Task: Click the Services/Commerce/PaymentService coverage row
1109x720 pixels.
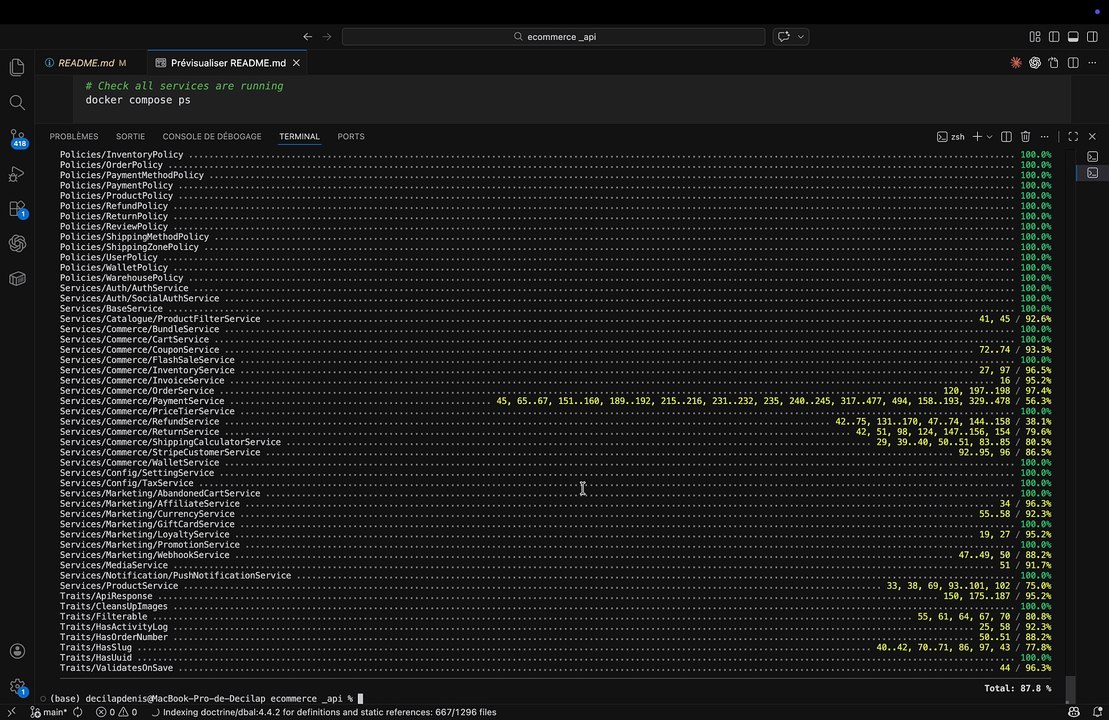Action: pyautogui.click(x=555, y=401)
